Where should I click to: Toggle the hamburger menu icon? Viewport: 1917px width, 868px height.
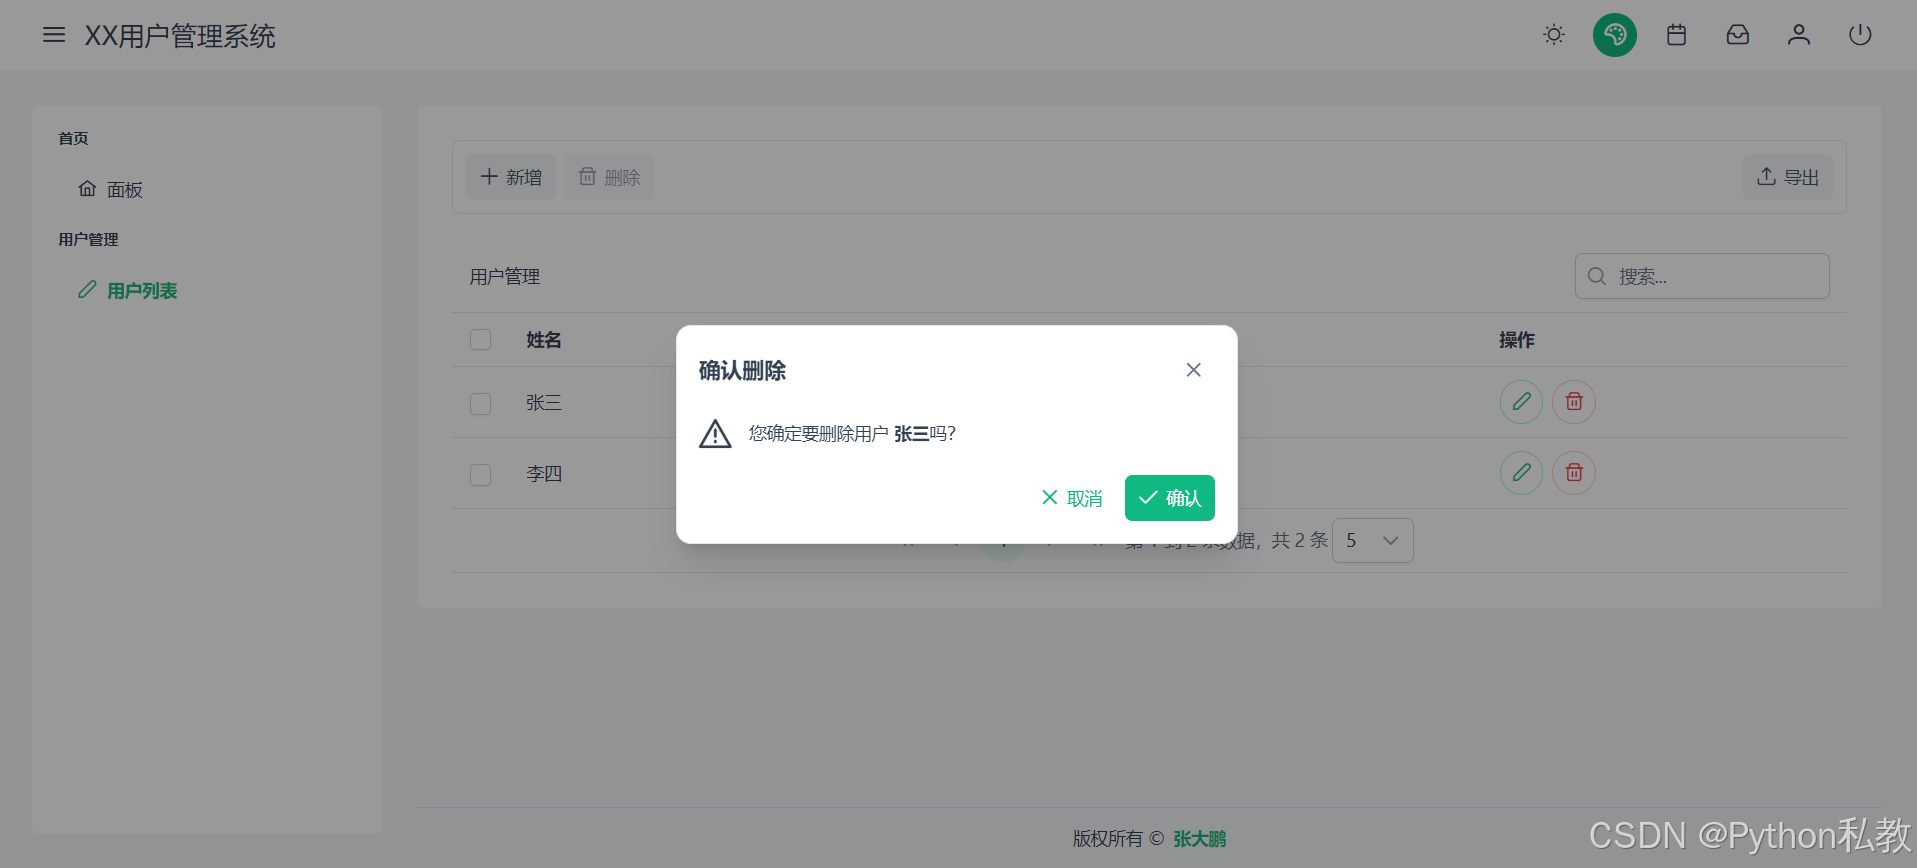pyautogui.click(x=54, y=35)
